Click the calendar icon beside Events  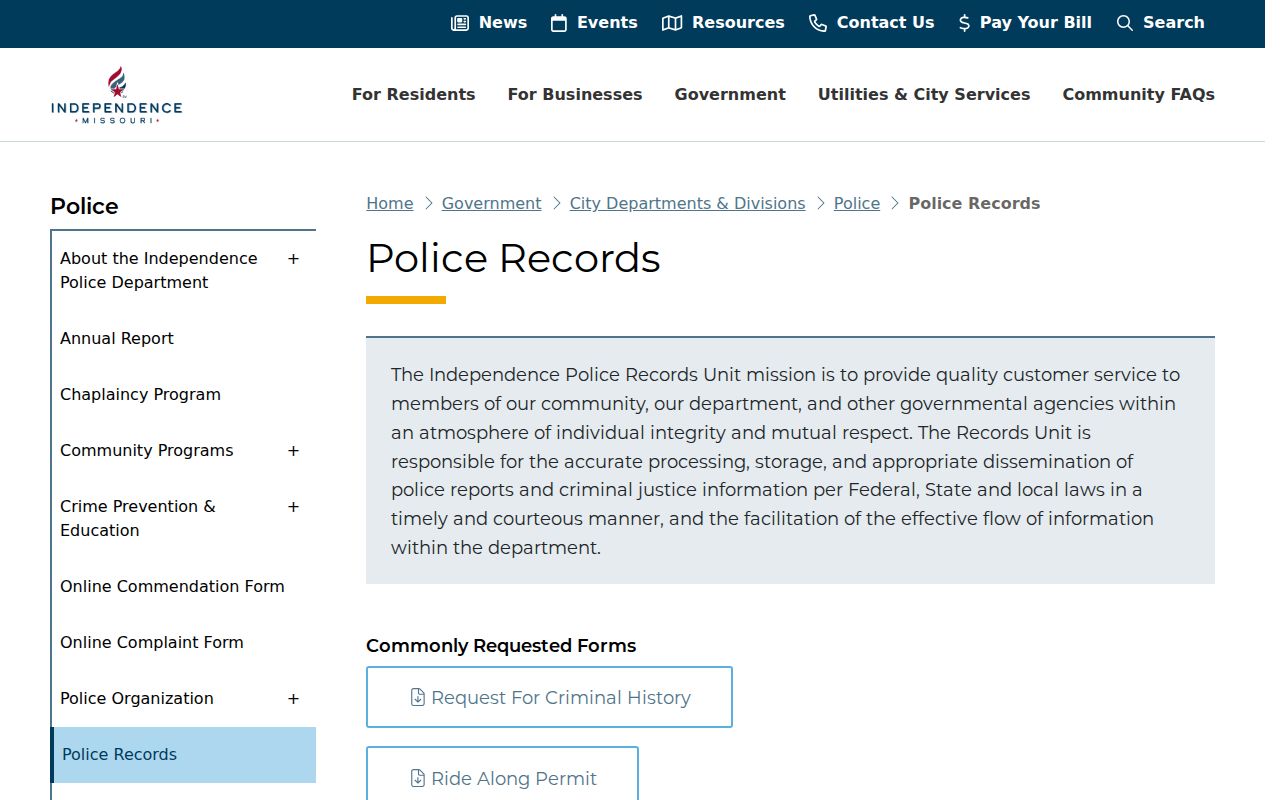(559, 23)
